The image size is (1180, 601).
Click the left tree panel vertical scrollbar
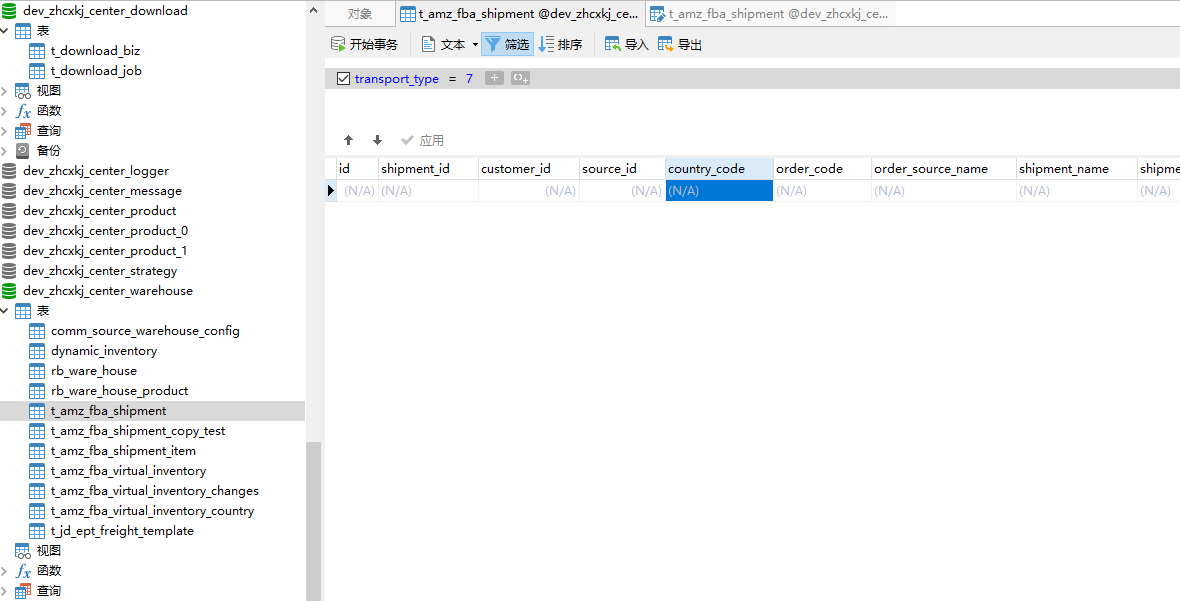pos(313,521)
